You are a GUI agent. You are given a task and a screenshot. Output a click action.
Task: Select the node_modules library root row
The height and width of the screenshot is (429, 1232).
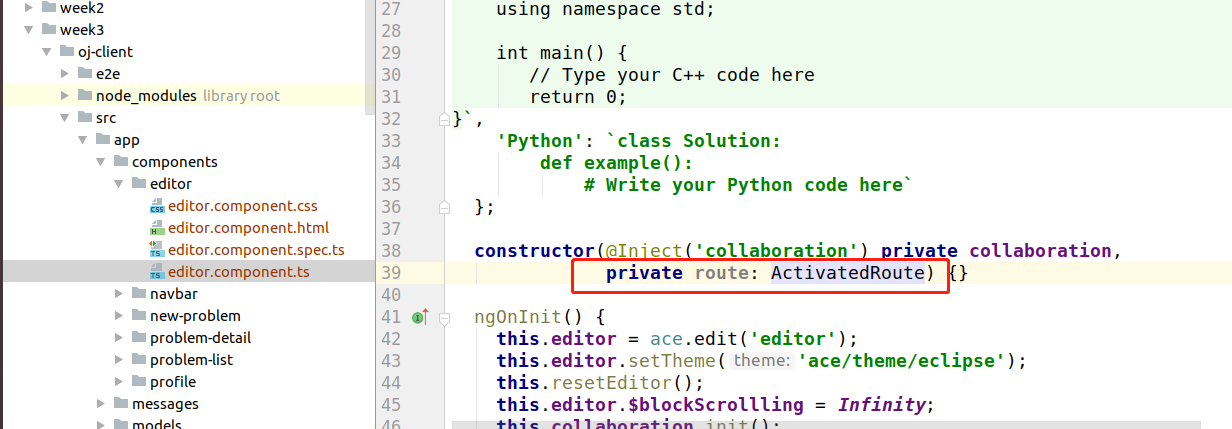[187, 95]
